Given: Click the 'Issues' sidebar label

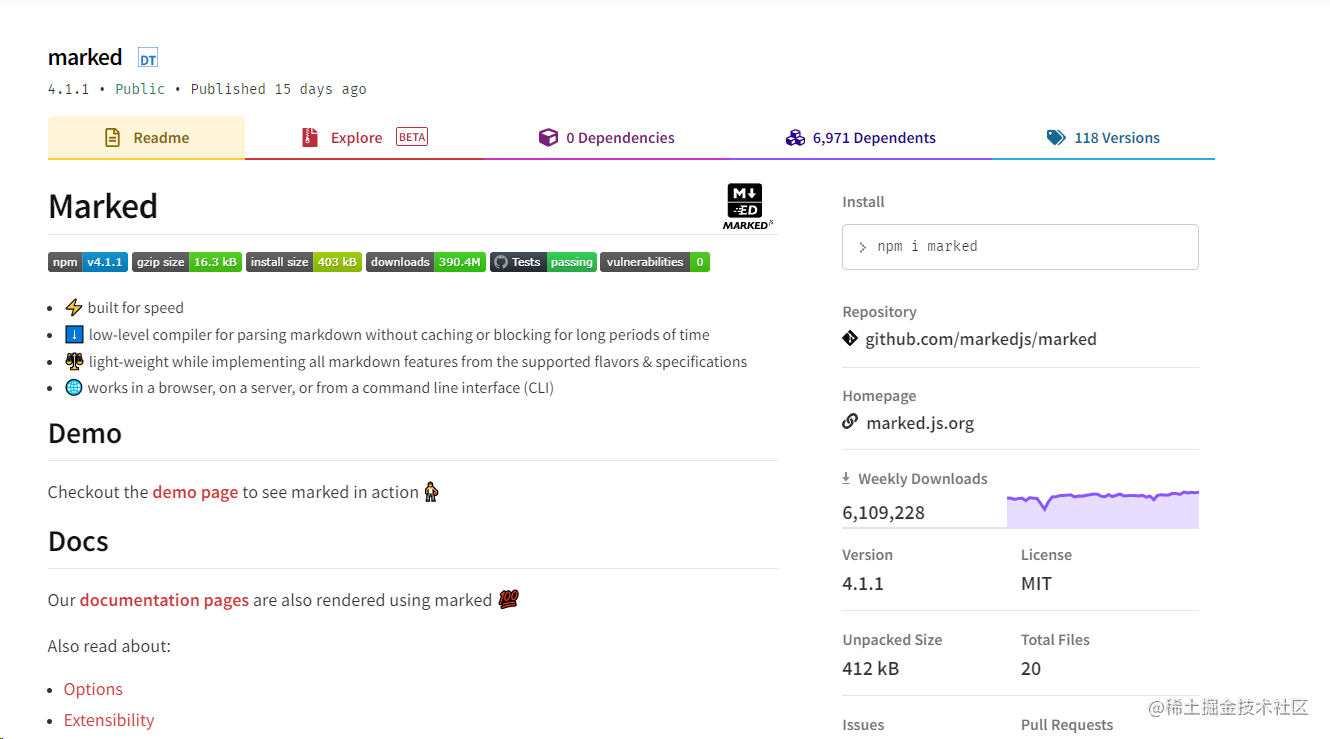Looking at the screenshot, I should (863, 725).
